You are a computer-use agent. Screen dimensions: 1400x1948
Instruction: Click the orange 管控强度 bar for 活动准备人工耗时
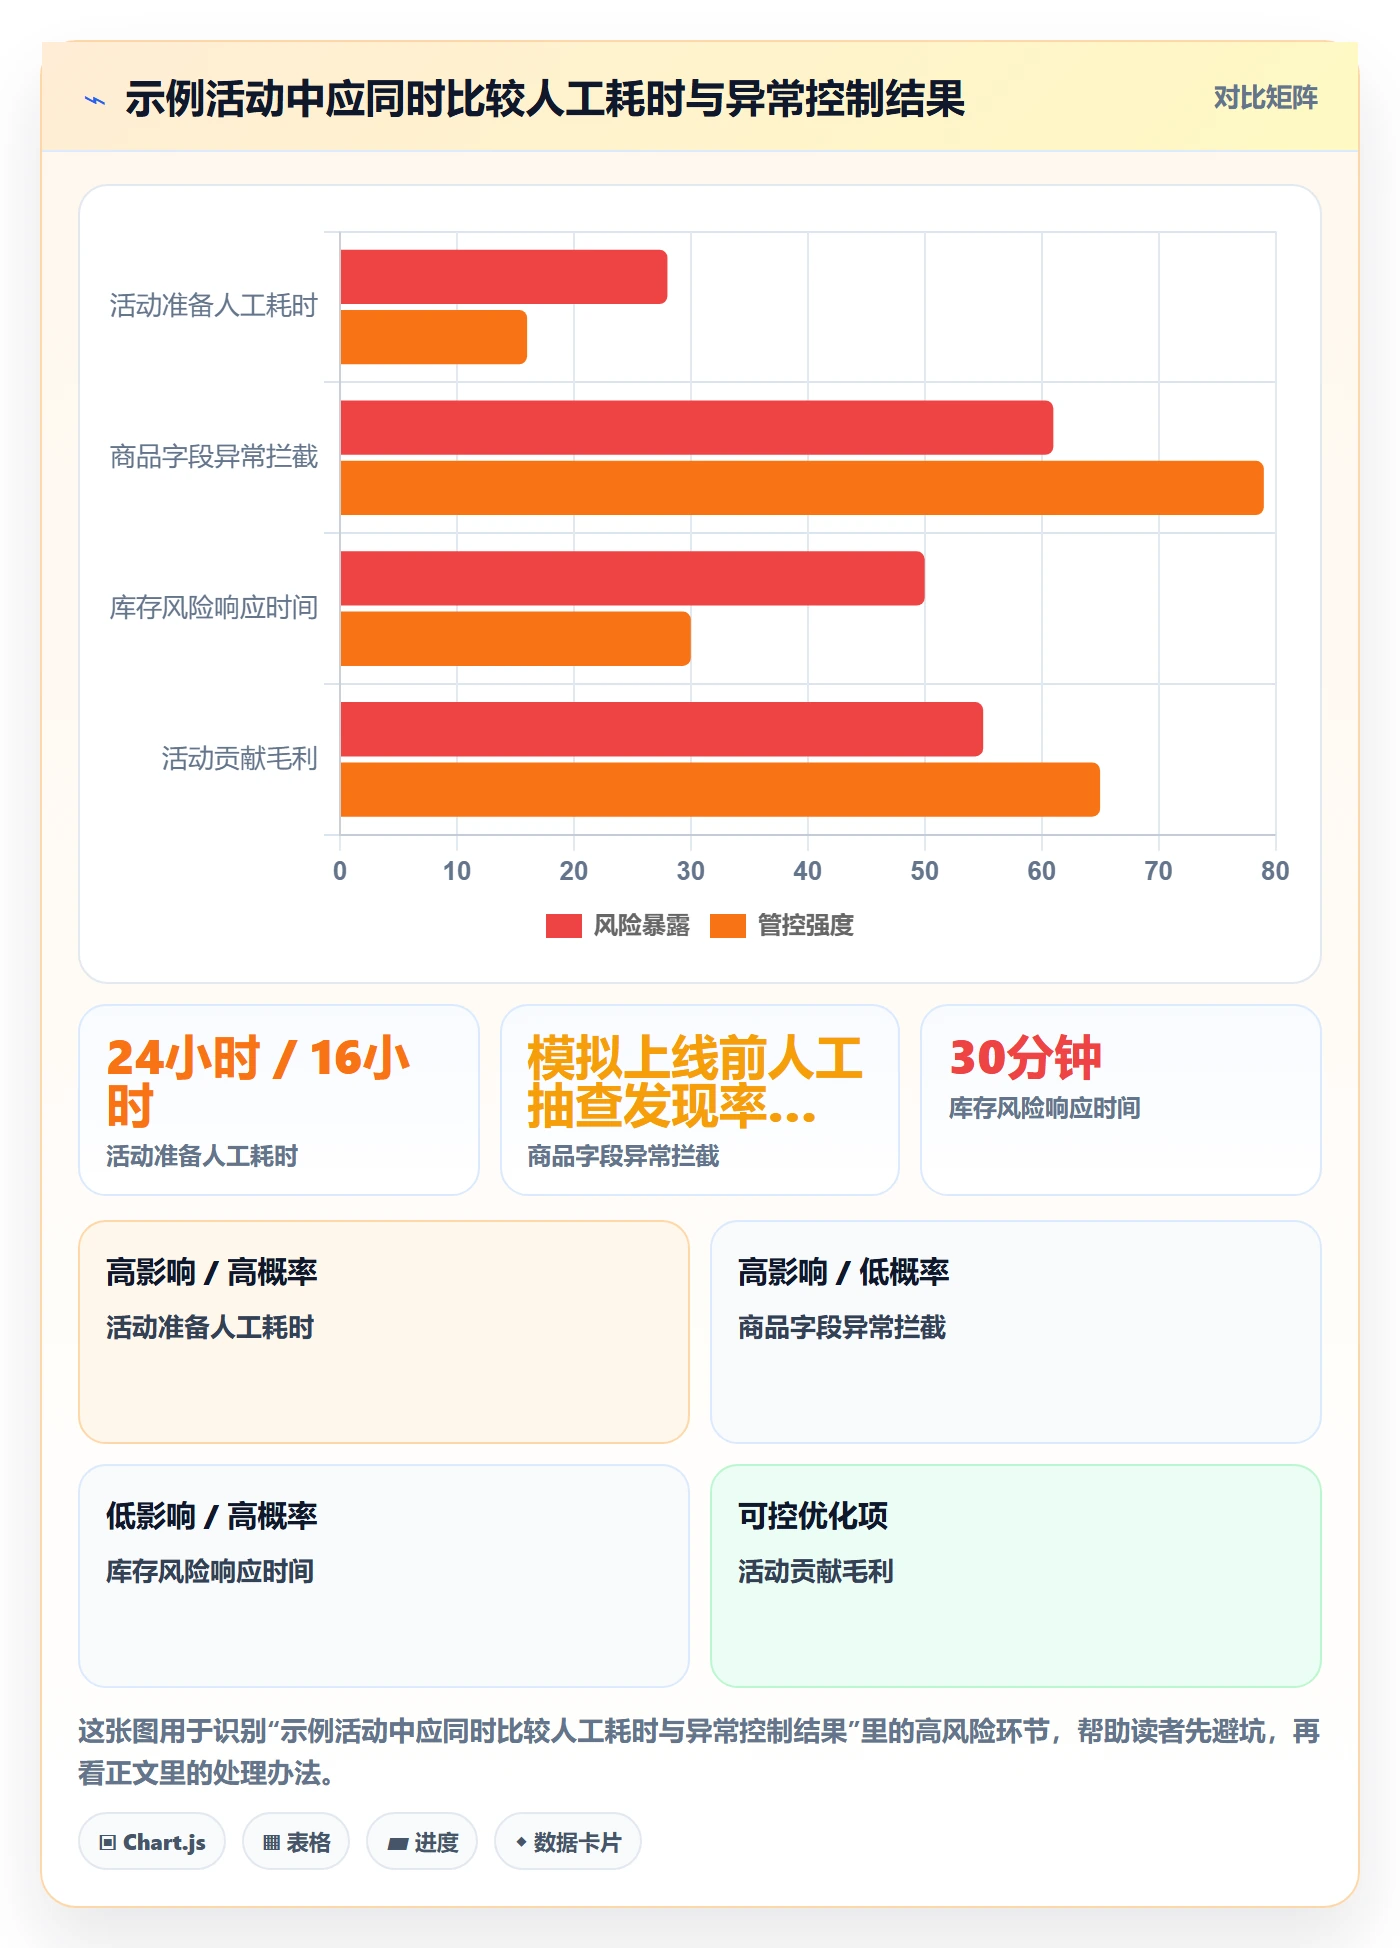click(434, 337)
